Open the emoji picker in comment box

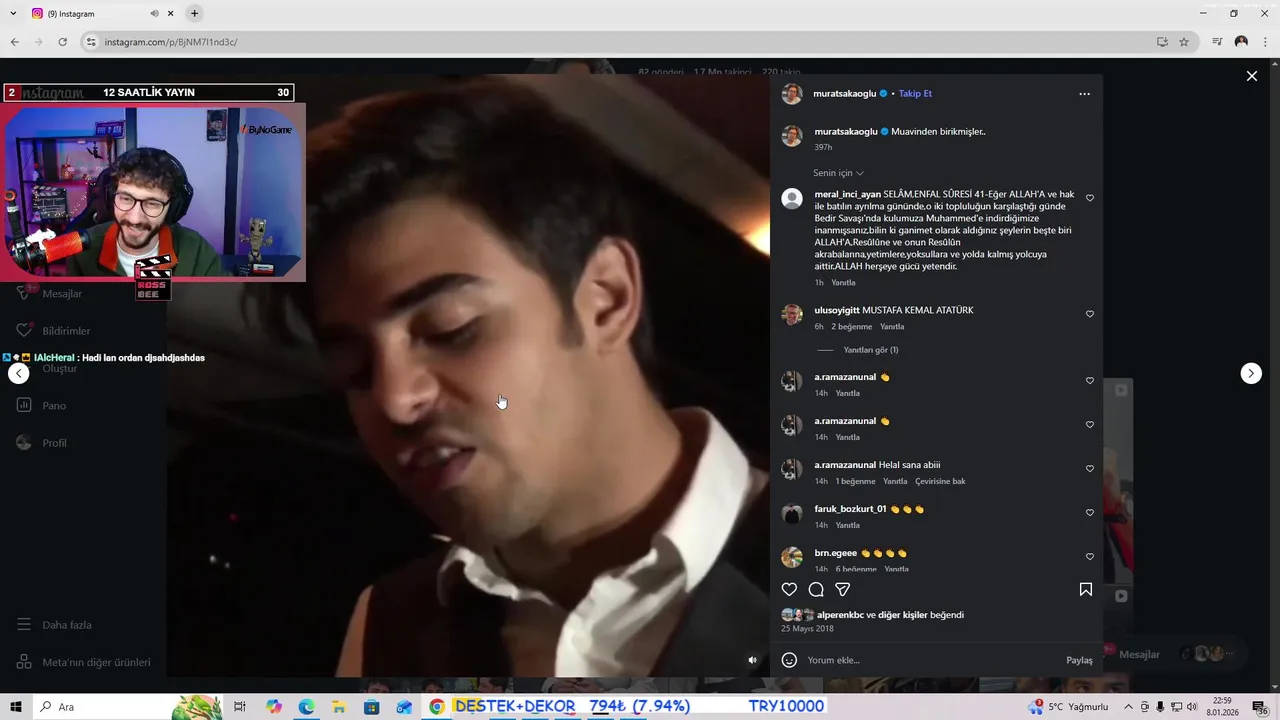(x=789, y=660)
